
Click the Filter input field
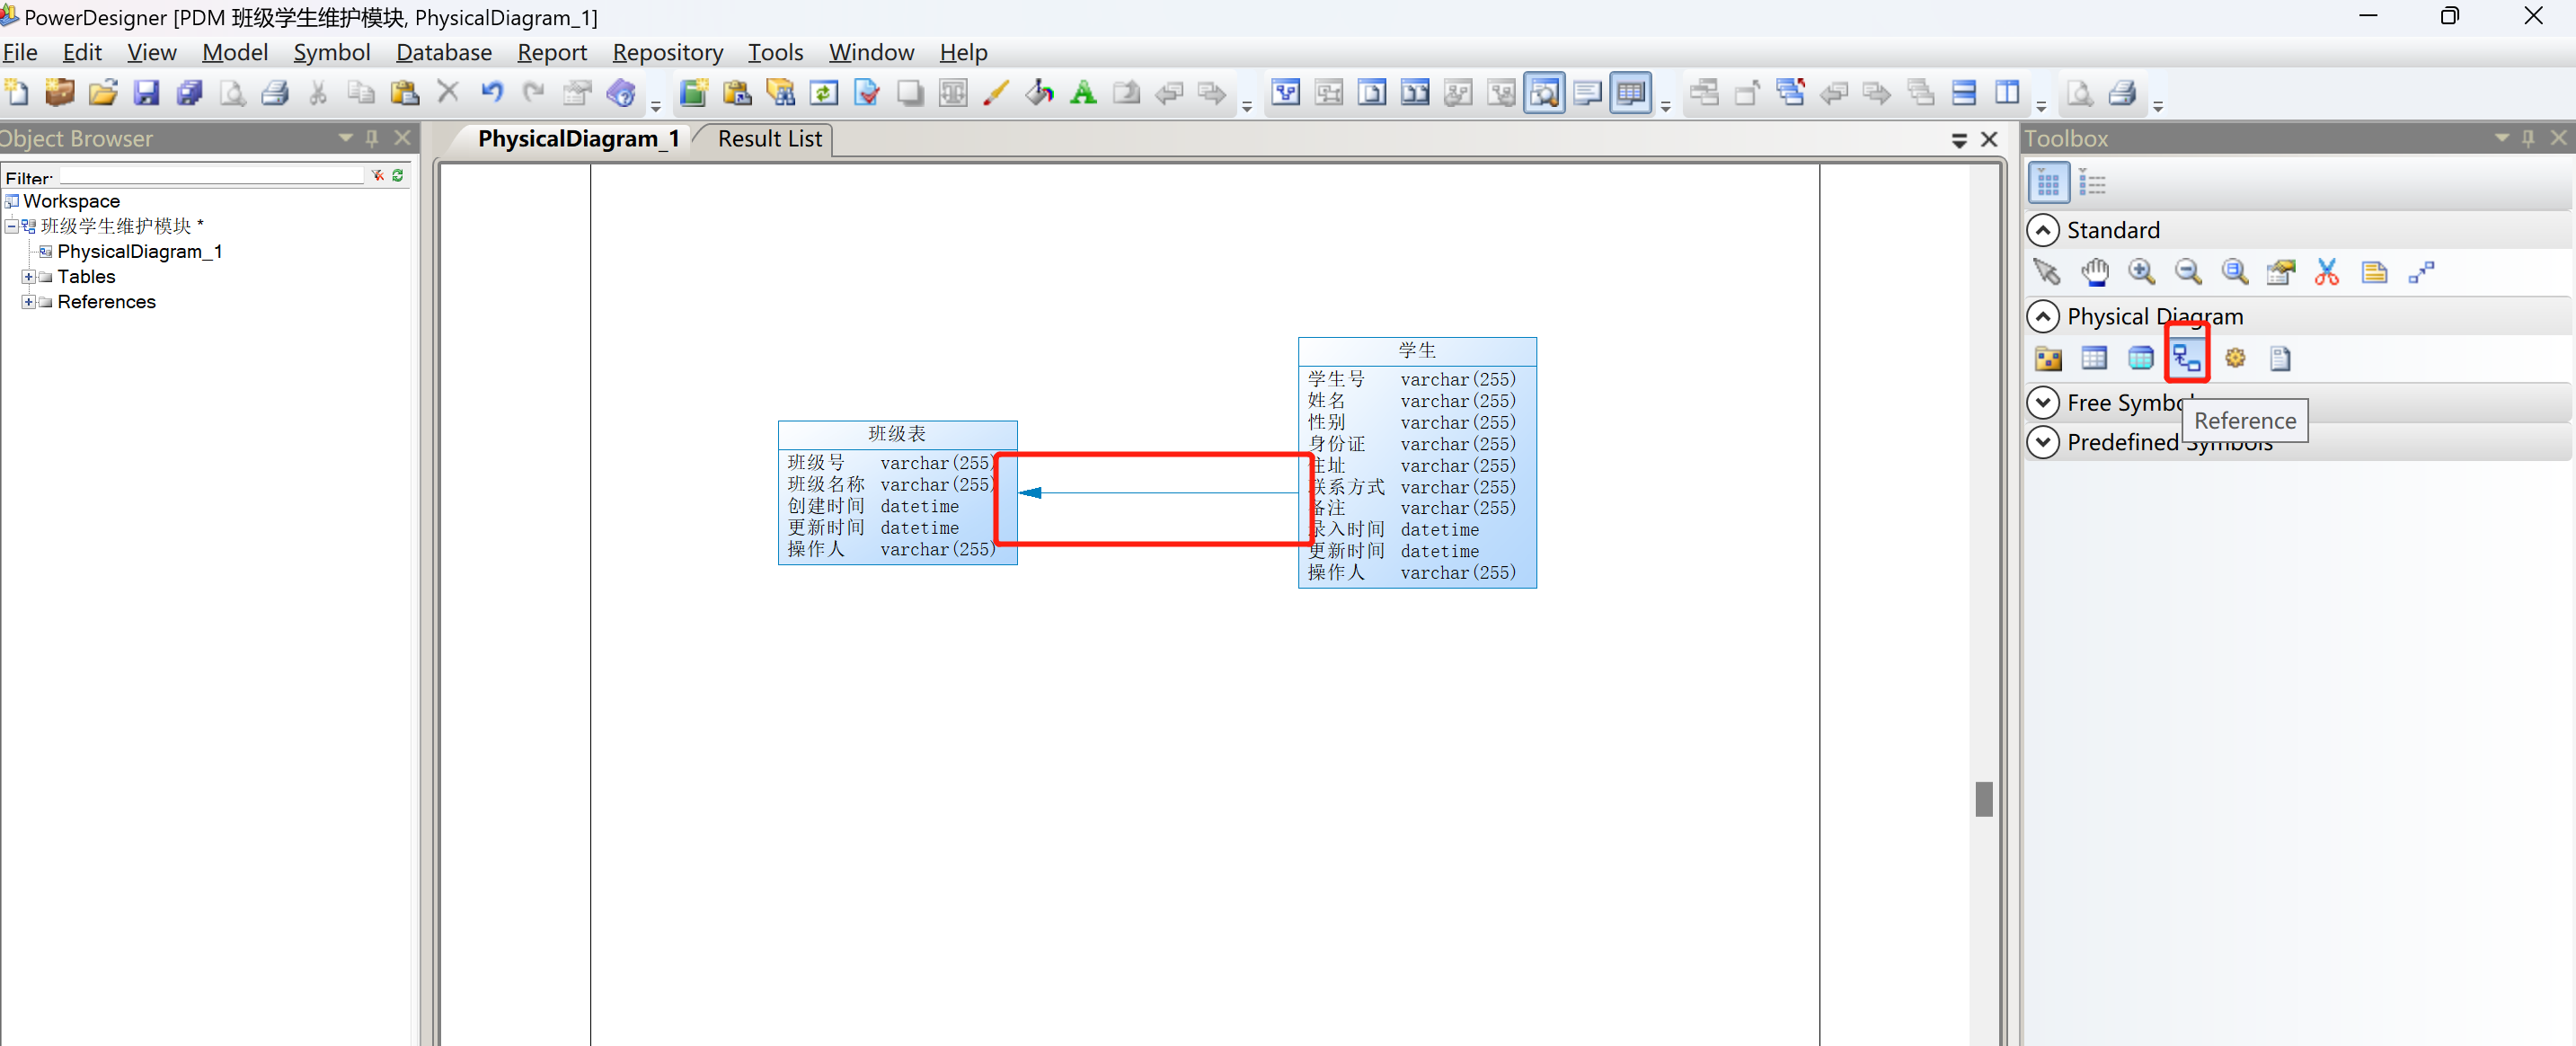[210, 176]
